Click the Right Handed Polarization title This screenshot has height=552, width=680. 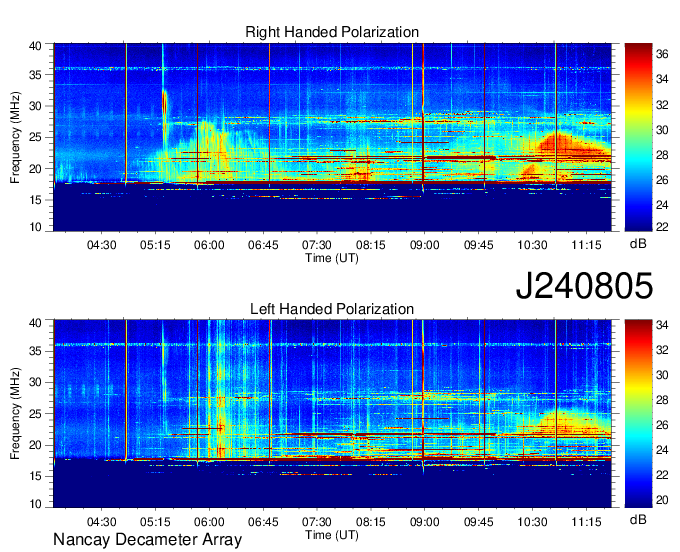click(x=332, y=32)
